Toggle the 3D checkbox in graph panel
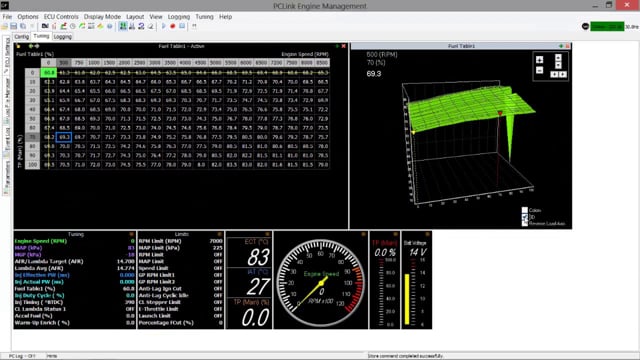This screenshot has width=640, height=360. click(x=524, y=217)
